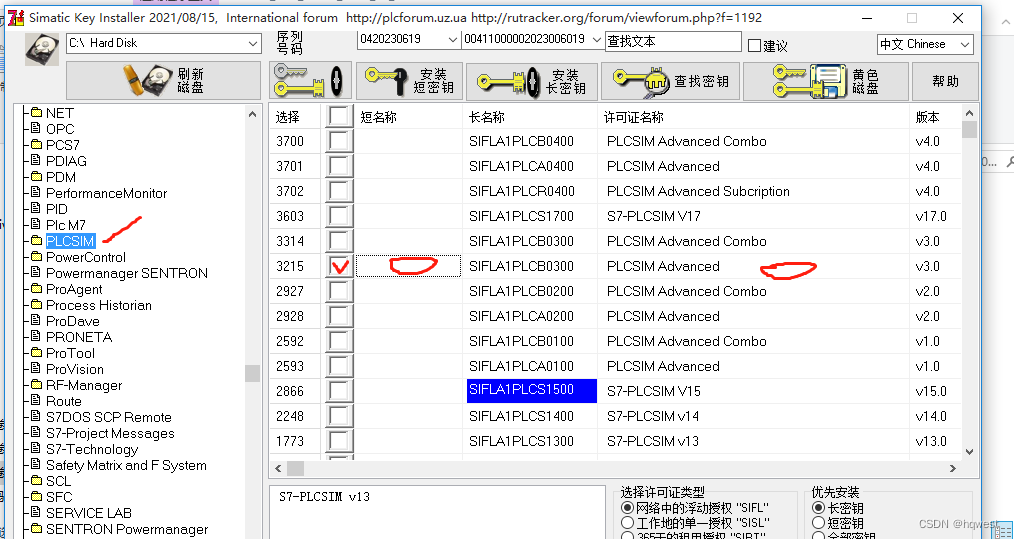Select highlighted SIFLA1PLCS1500 cell

point(531,391)
